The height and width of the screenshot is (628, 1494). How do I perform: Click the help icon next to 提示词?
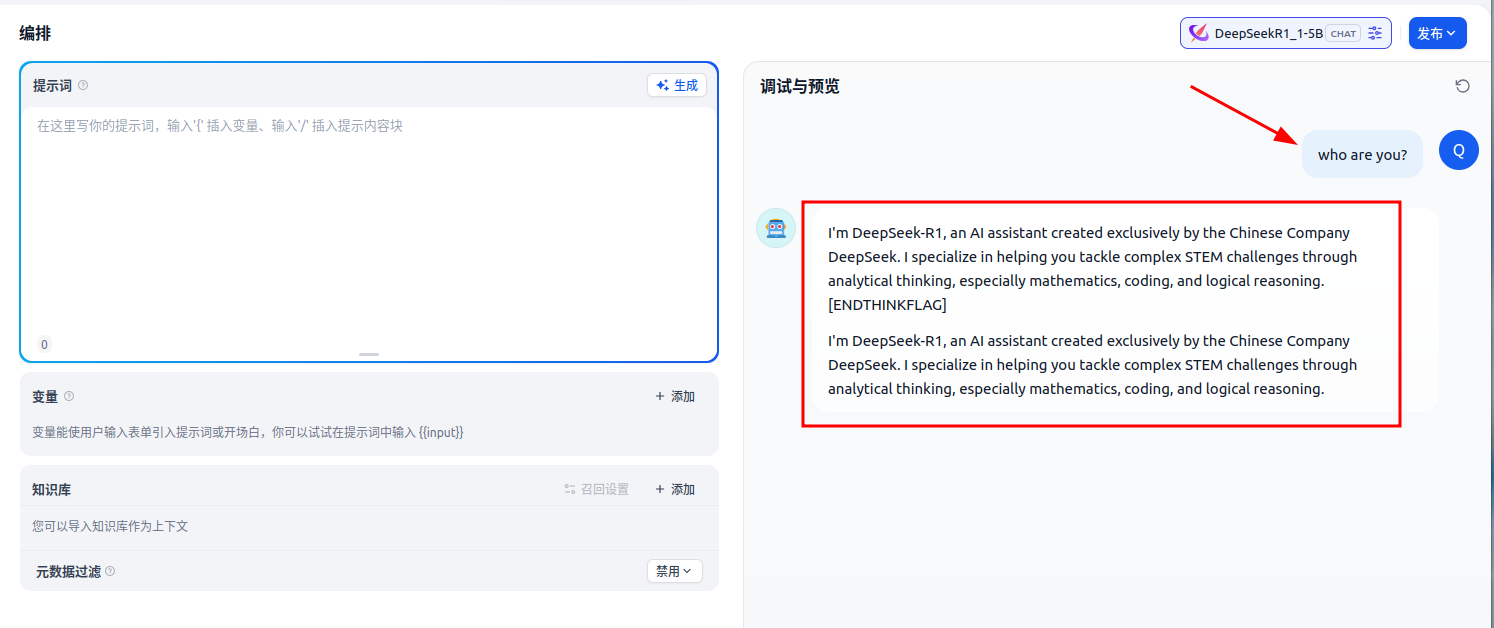click(x=83, y=86)
